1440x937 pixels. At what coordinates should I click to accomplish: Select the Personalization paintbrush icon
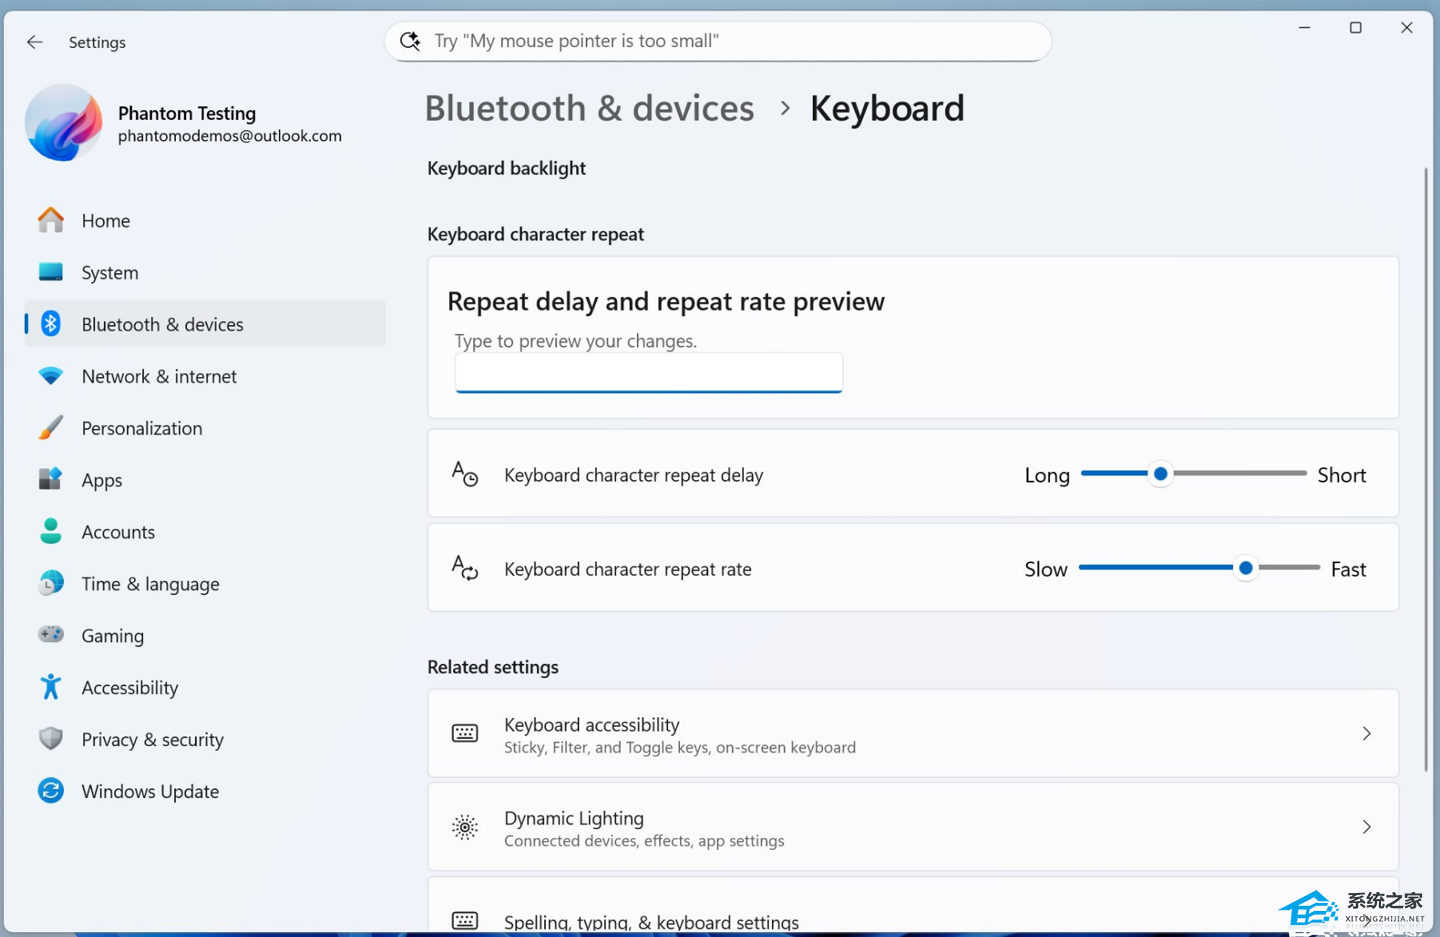click(x=51, y=428)
